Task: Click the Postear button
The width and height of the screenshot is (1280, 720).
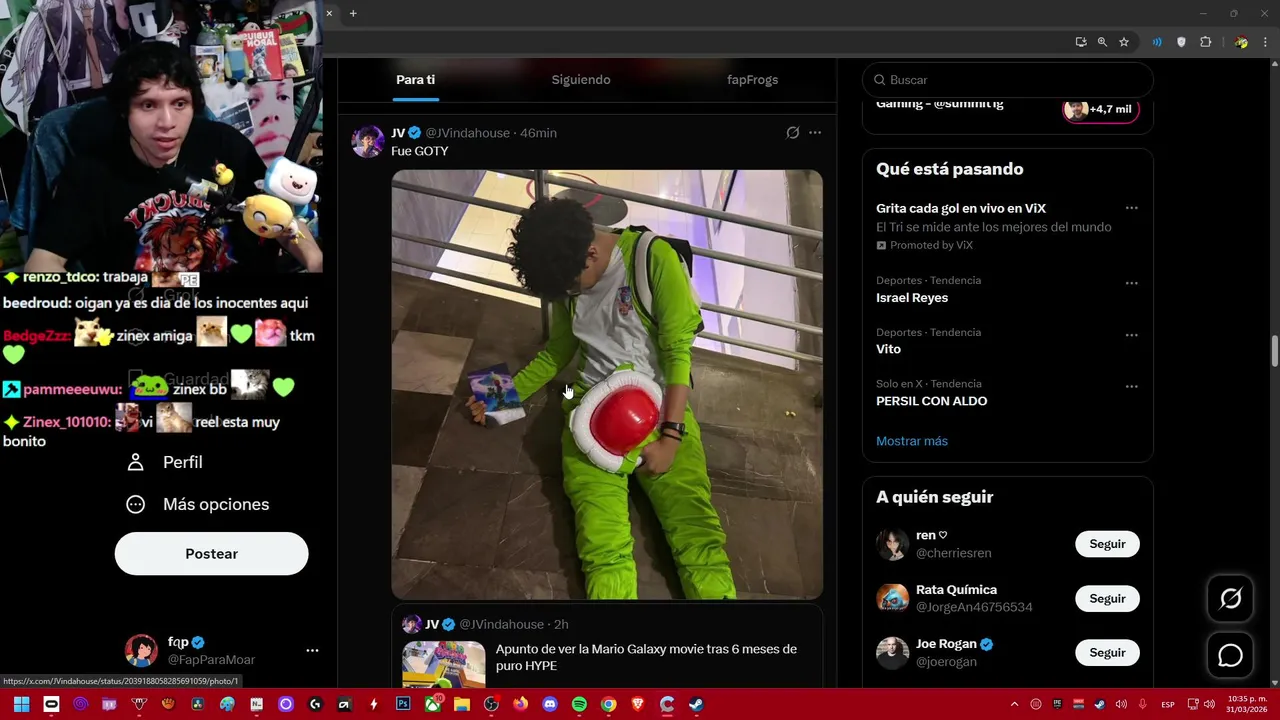Action: [211, 553]
